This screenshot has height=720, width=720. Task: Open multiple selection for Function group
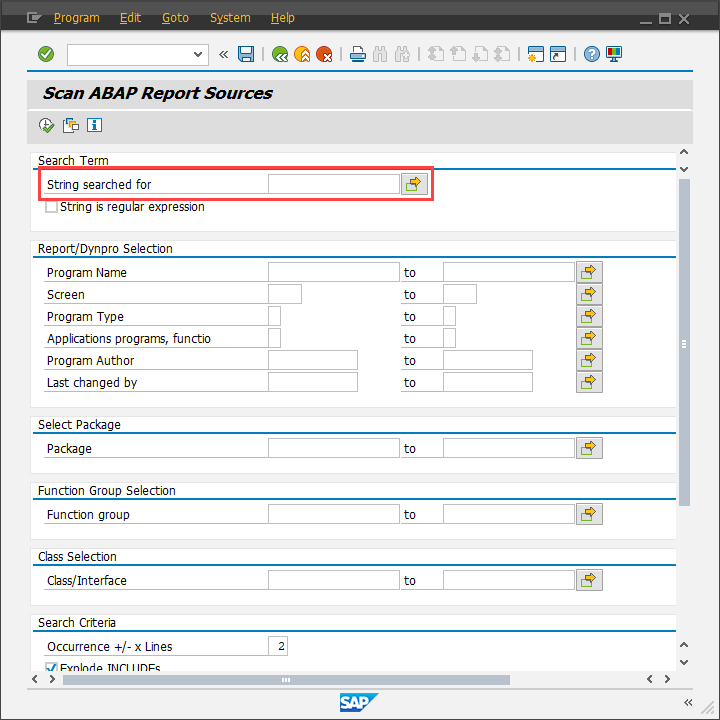589,514
